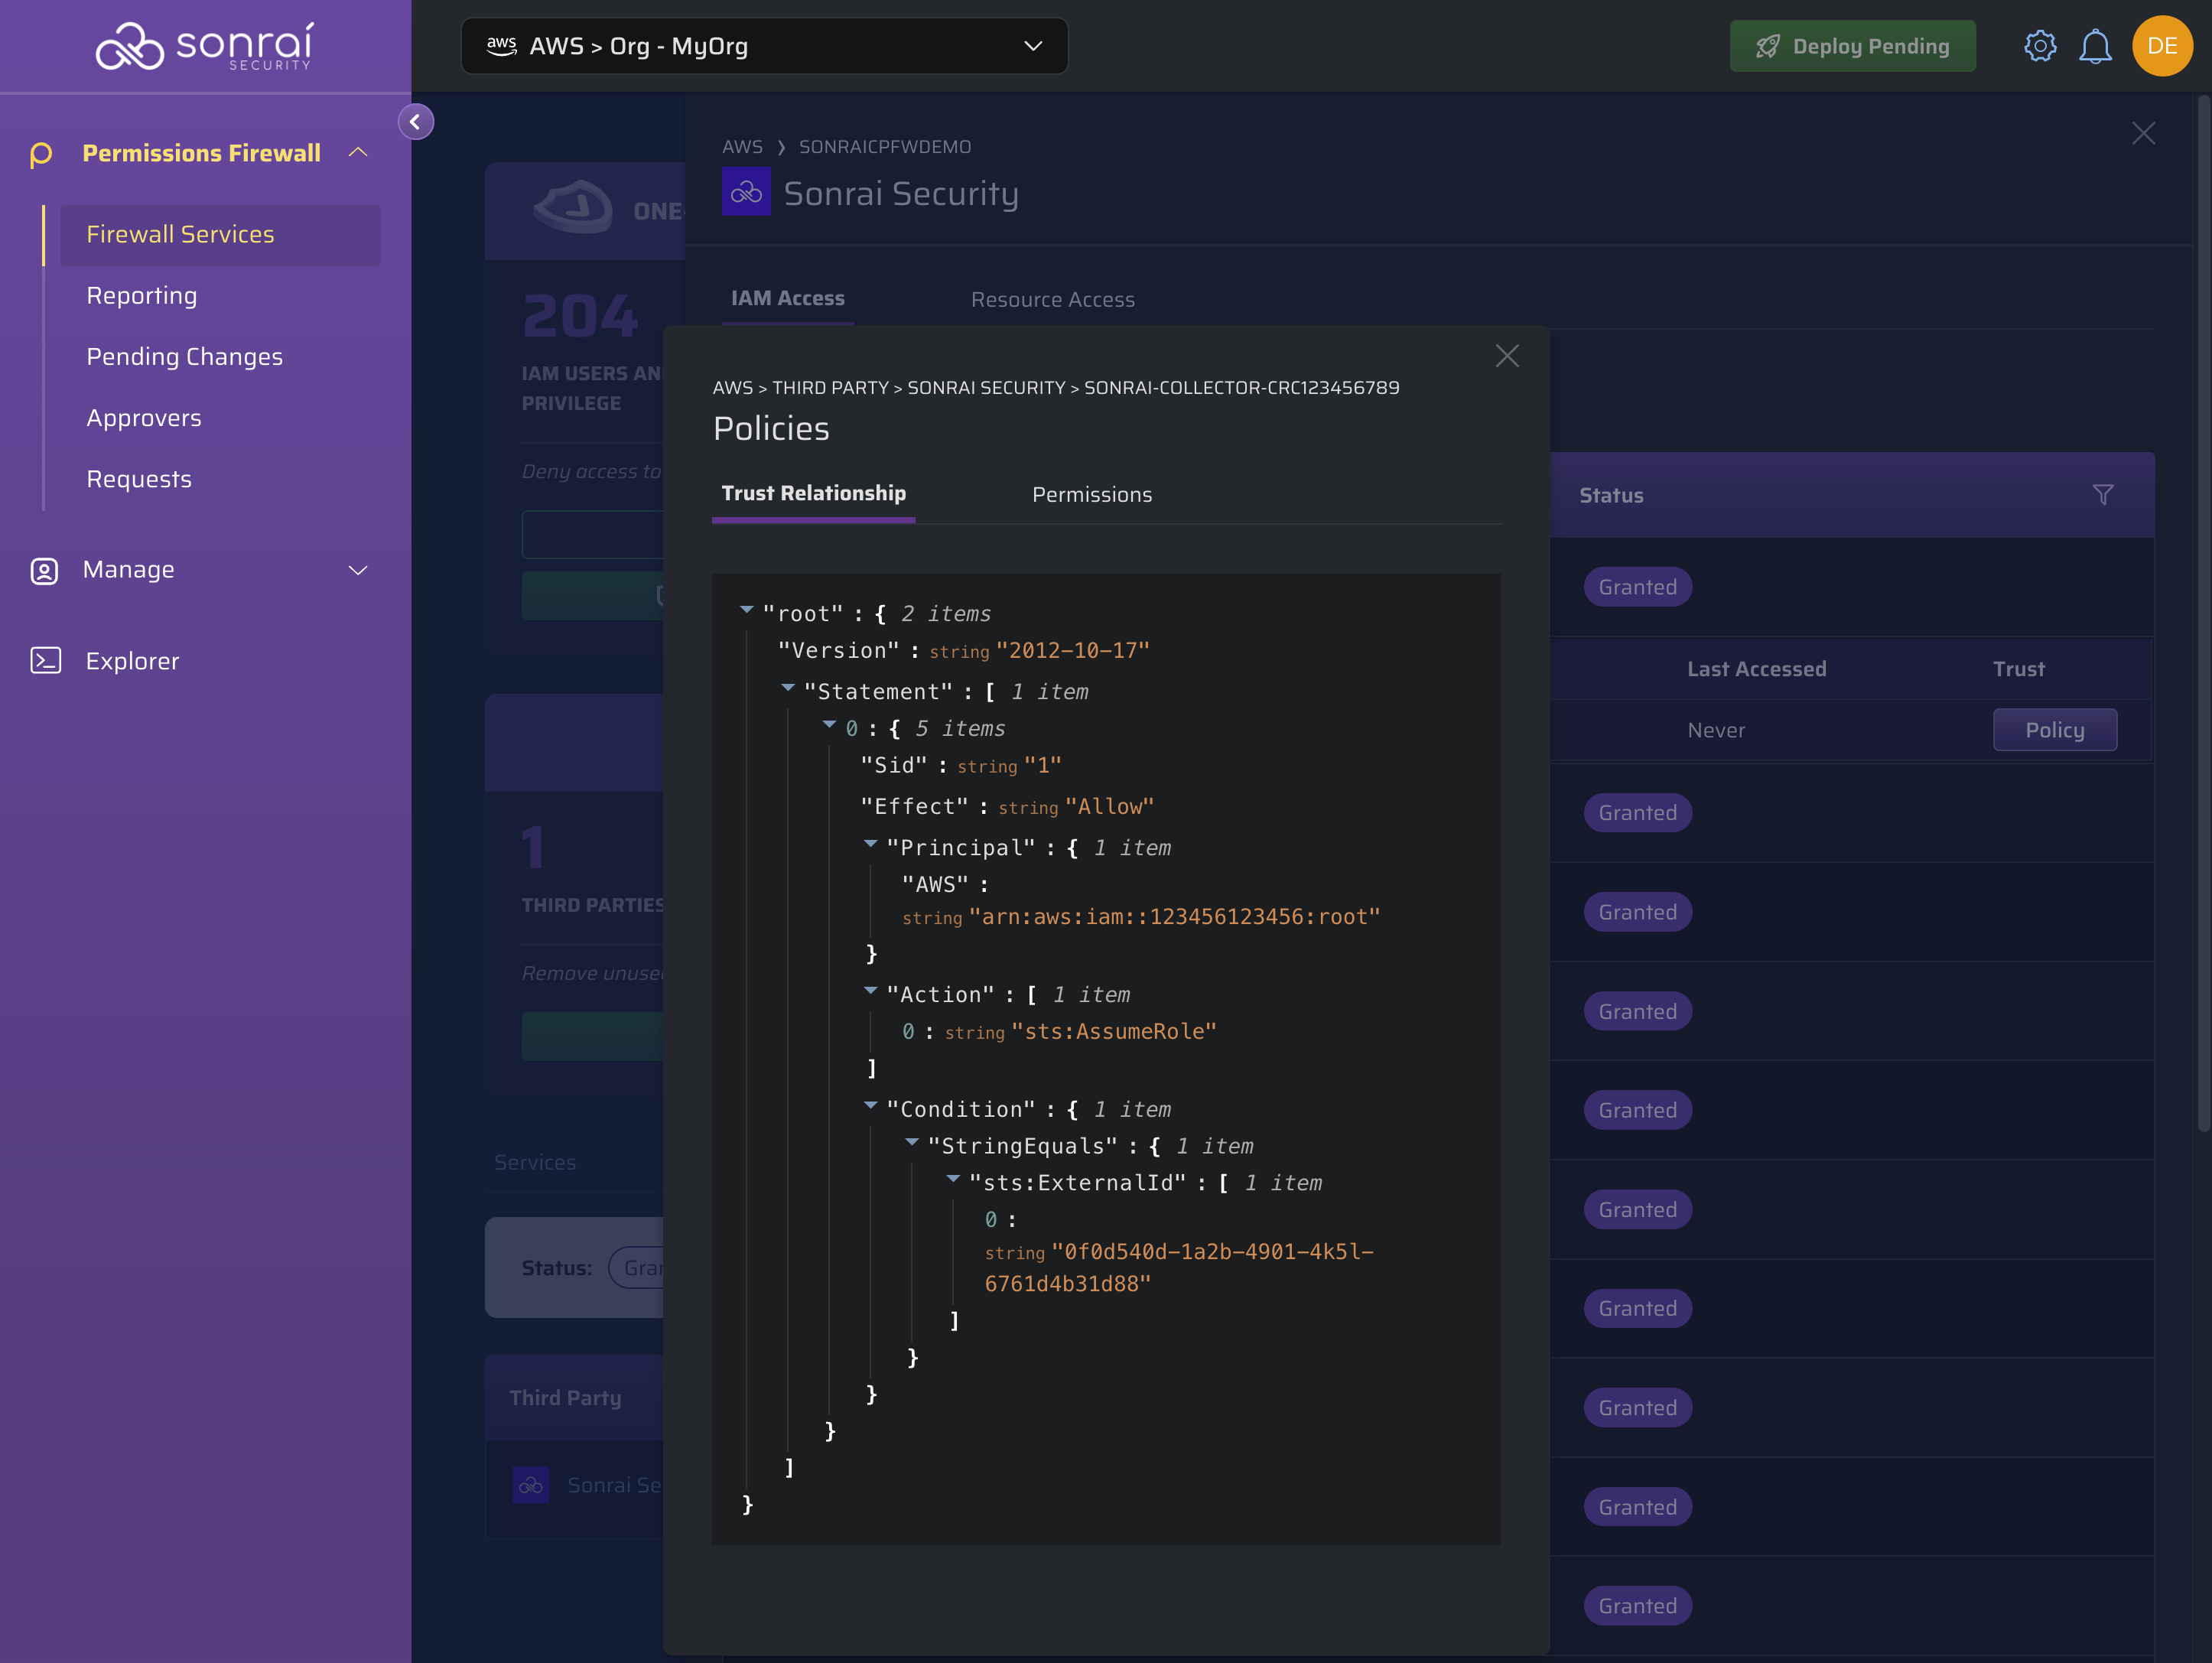This screenshot has width=2212, height=1663.
Task: Click the "arn:aws:iam::123456123456:root" value
Action: [x=1175, y=917]
